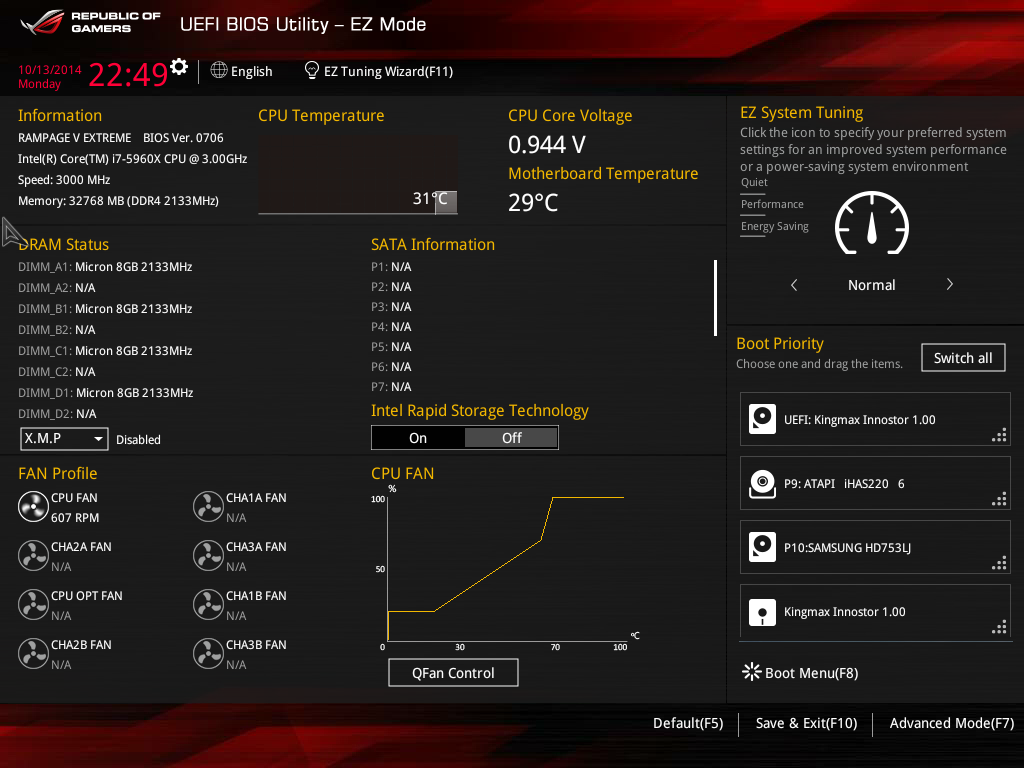
Task: Click optical drive icon of P9 ATAPI
Action: 762,483
